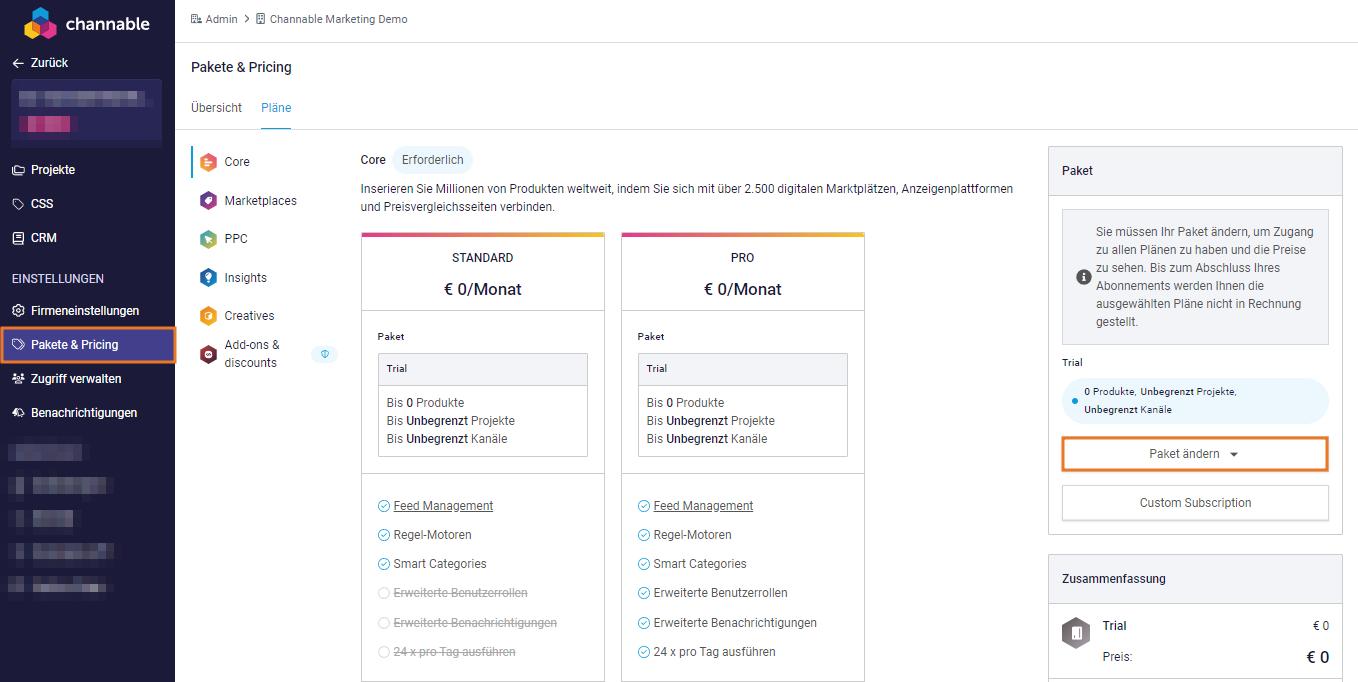Viewport: 1358px width, 682px height.
Task: Click the Firmeneinstellungen gear icon
Action: pos(18,311)
